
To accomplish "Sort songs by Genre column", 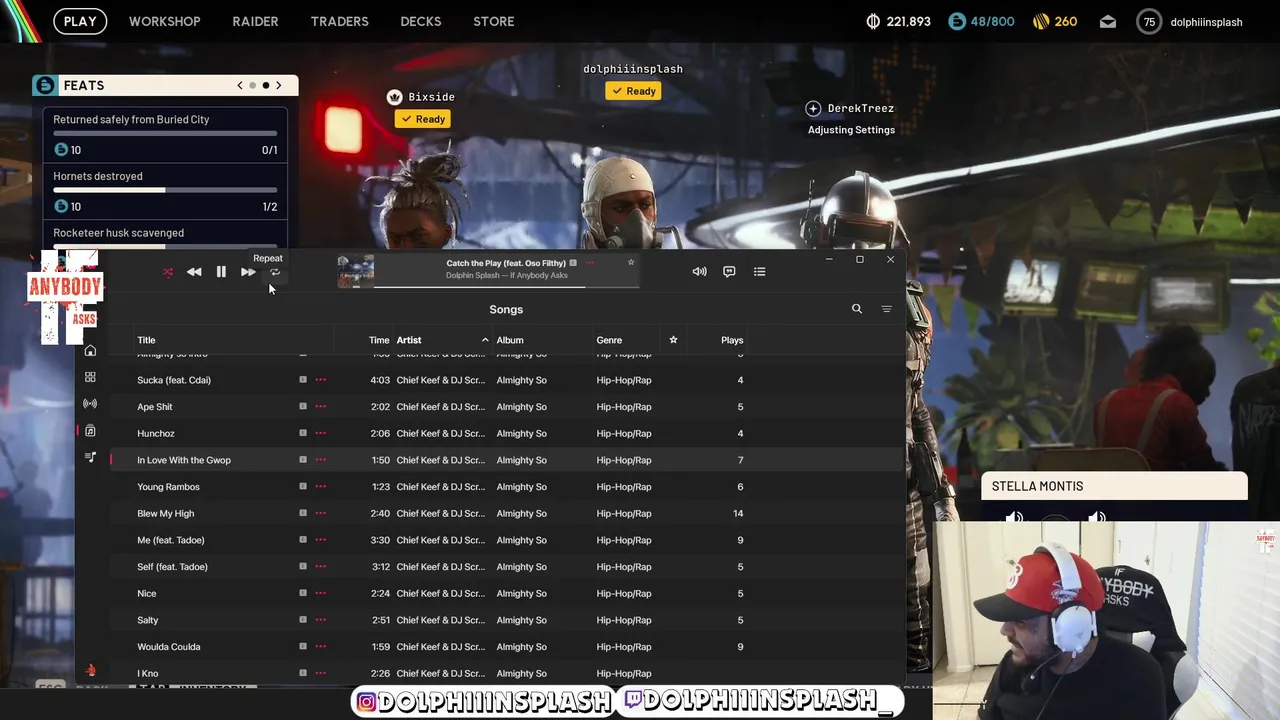I will tap(609, 340).
